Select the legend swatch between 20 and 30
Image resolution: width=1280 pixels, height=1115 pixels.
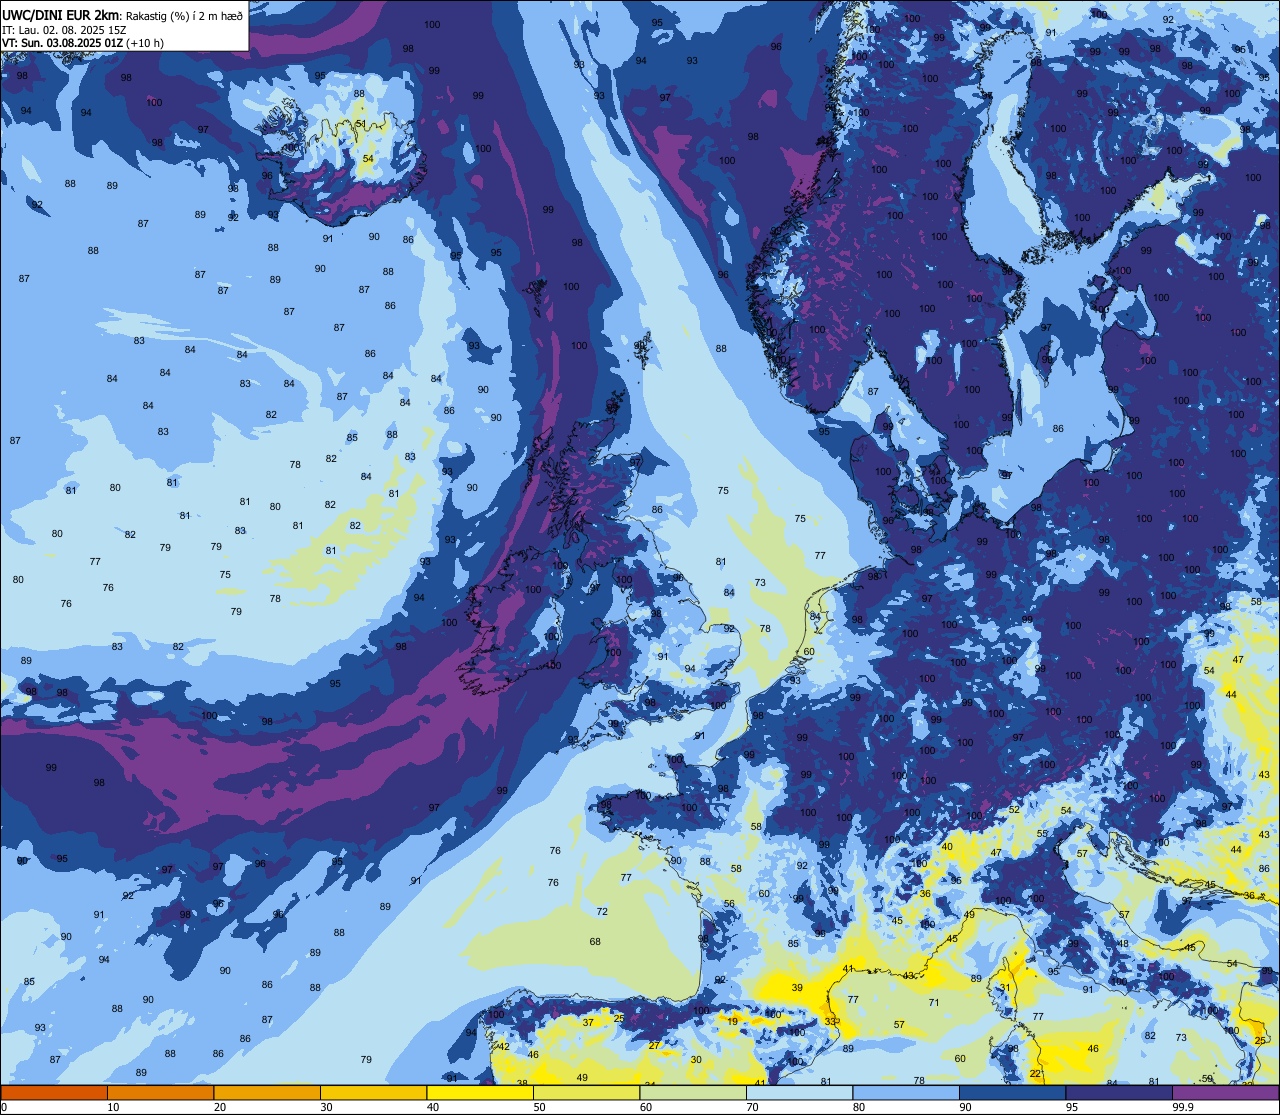pyautogui.click(x=267, y=1092)
